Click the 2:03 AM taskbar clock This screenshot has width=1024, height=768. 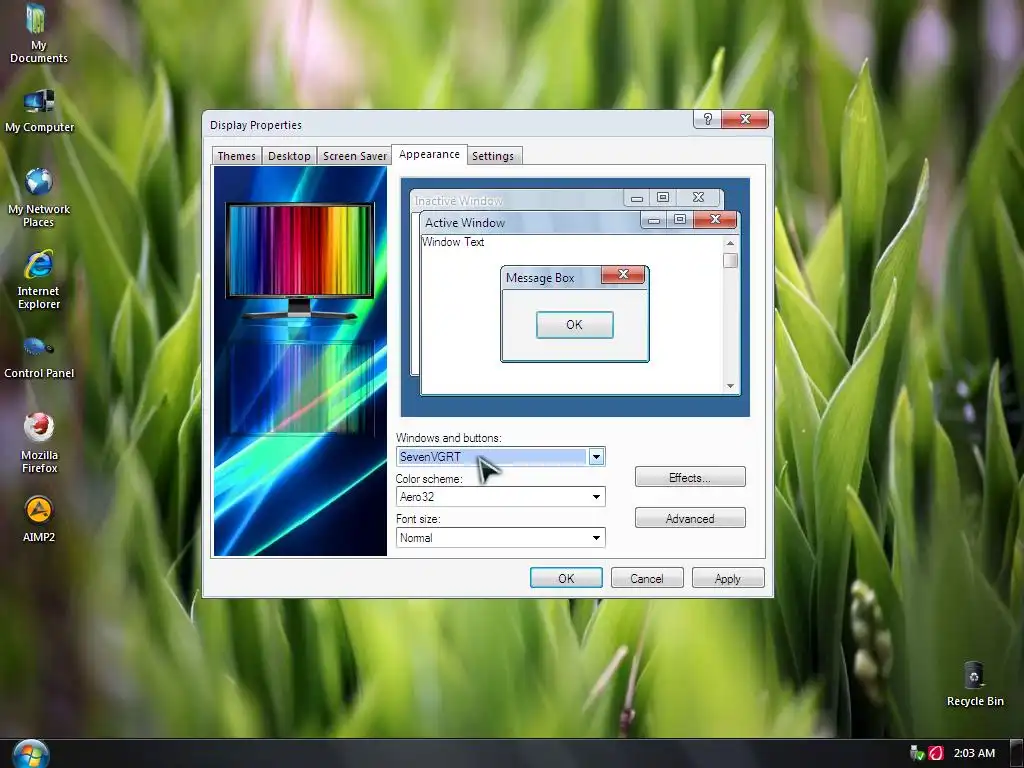click(x=974, y=753)
